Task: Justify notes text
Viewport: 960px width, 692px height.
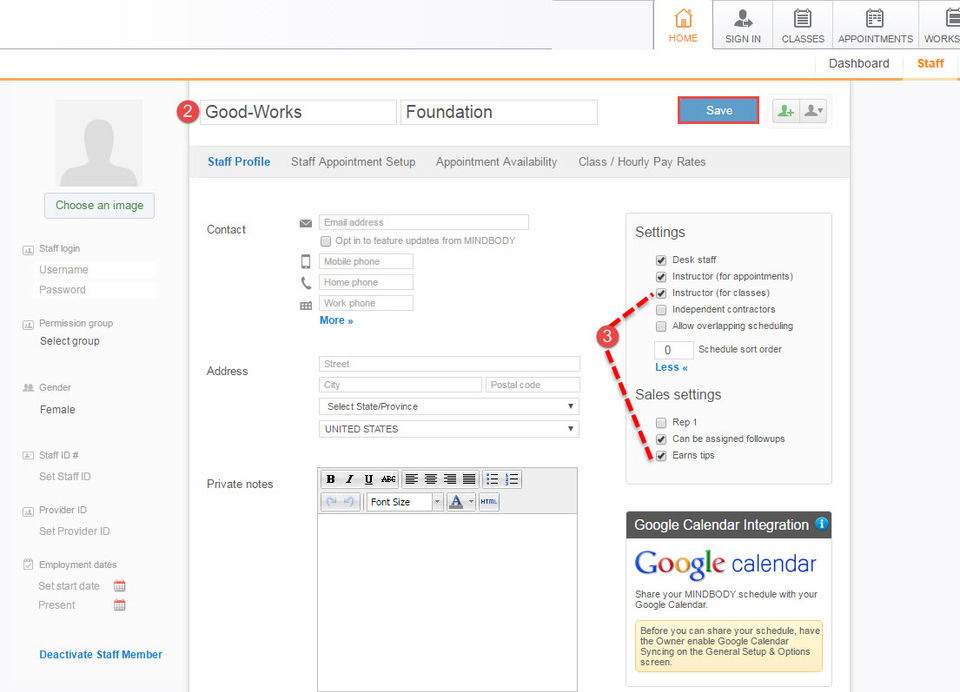Action: click(x=469, y=479)
